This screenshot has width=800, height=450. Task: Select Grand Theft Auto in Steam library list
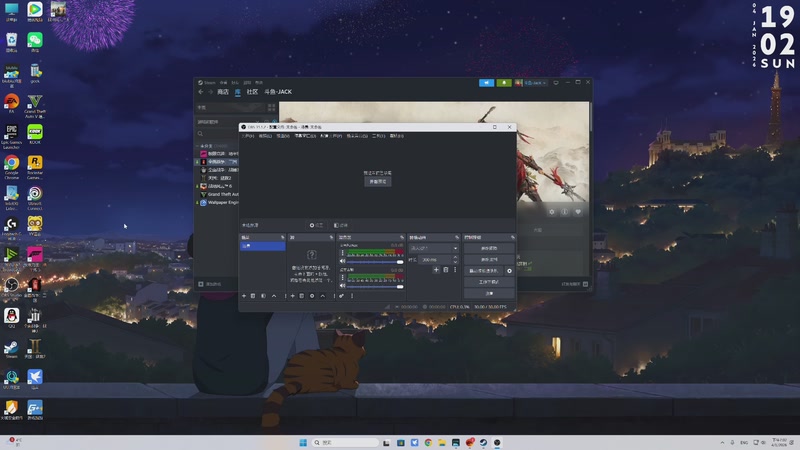pyautogui.click(x=219, y=194)
